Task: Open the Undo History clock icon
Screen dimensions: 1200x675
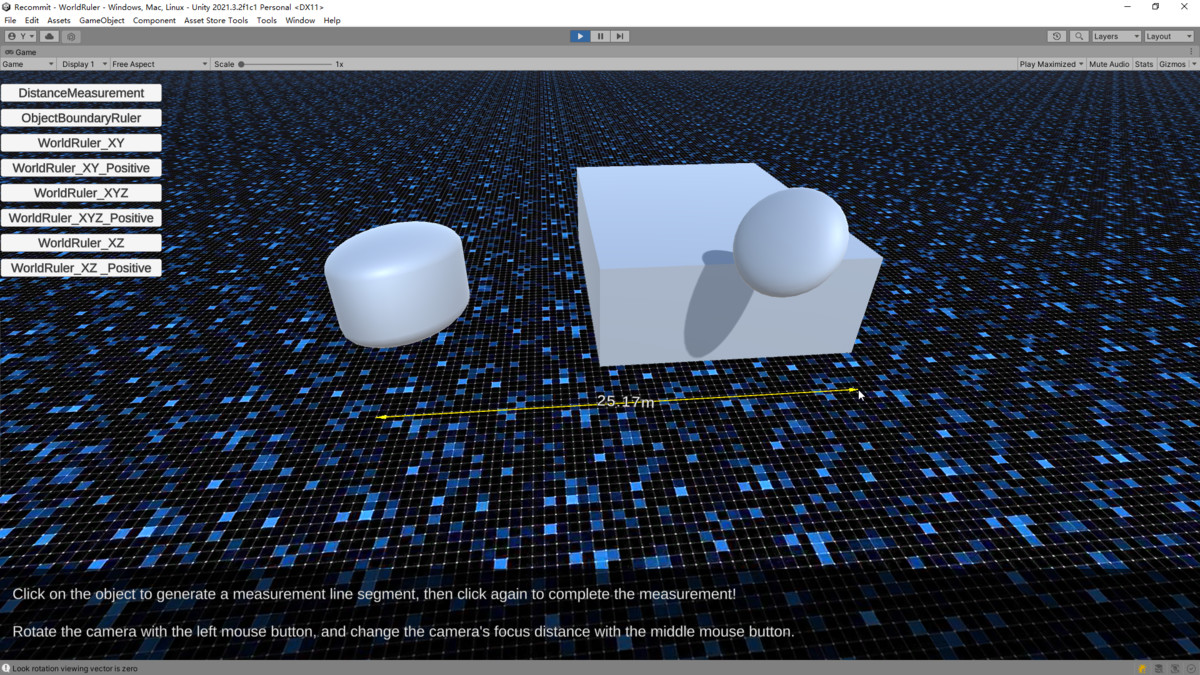Action: point(1057,37)
